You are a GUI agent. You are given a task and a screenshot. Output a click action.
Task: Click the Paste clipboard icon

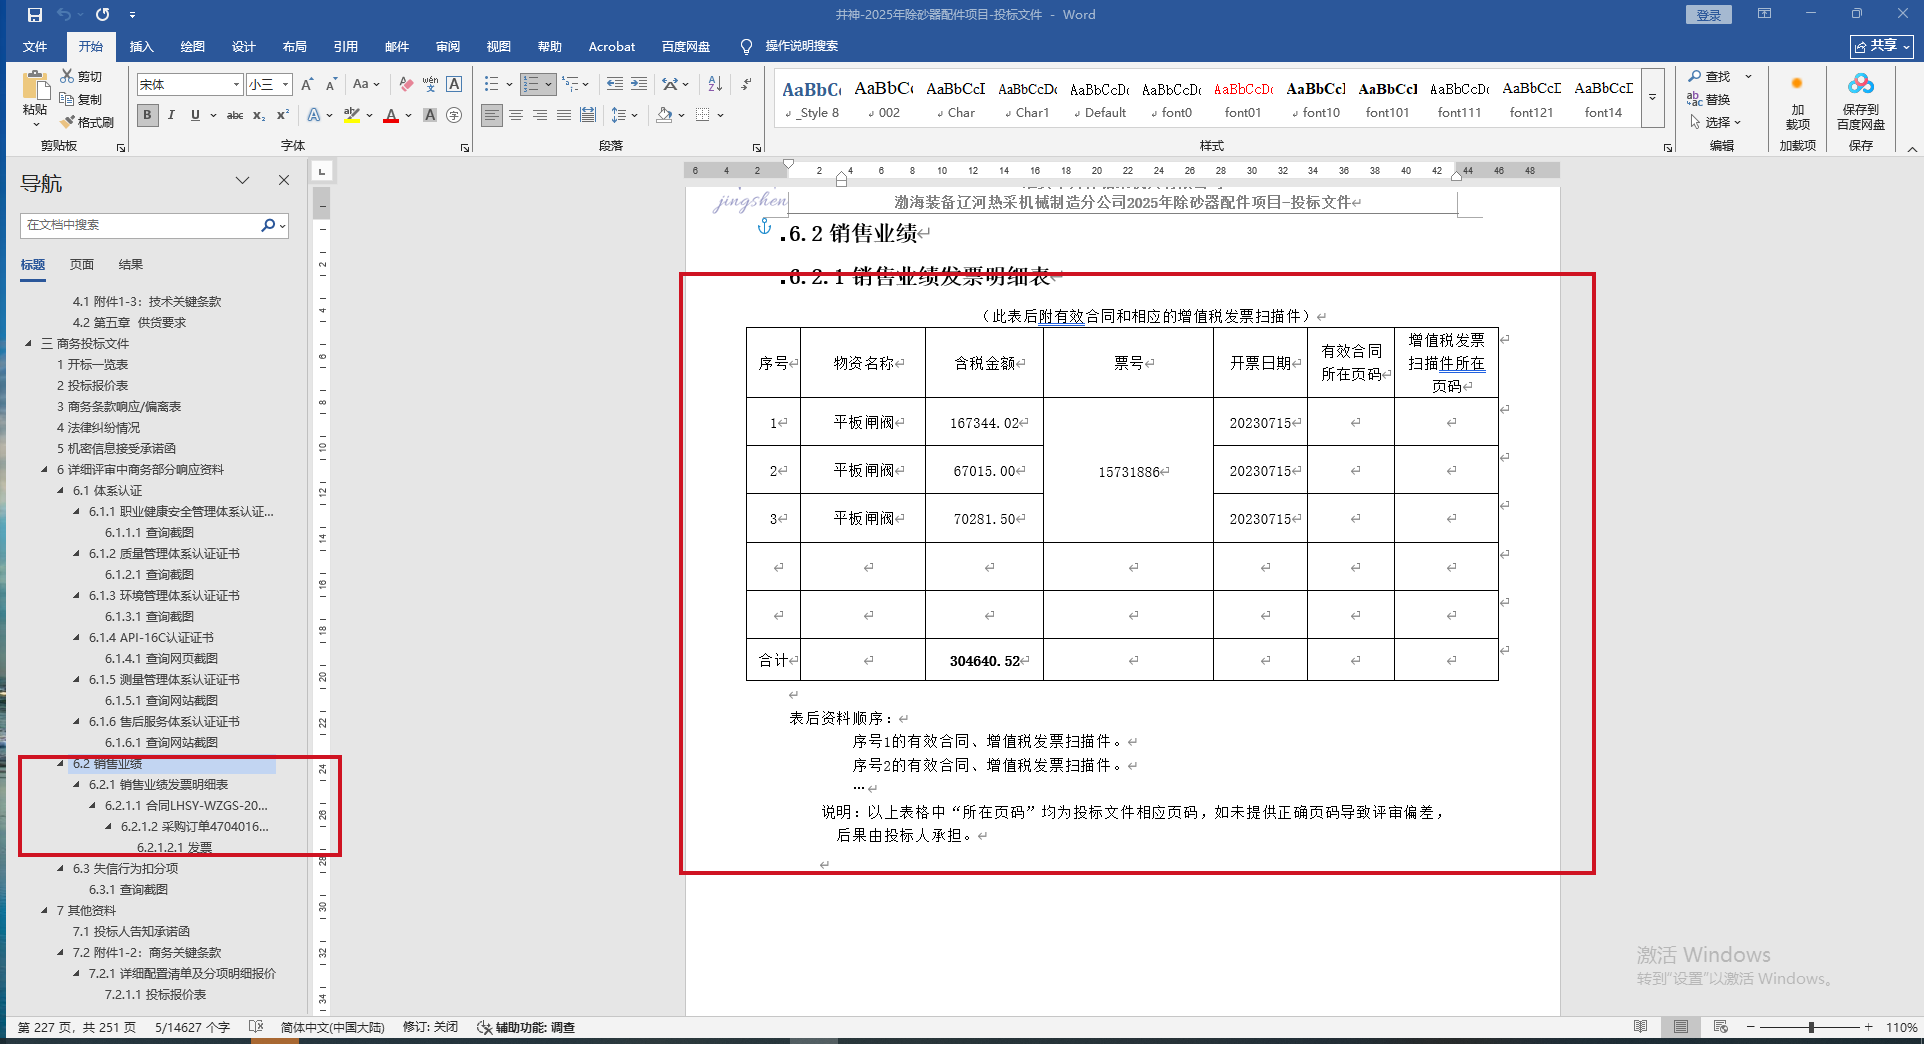click(x=35, y=86)
